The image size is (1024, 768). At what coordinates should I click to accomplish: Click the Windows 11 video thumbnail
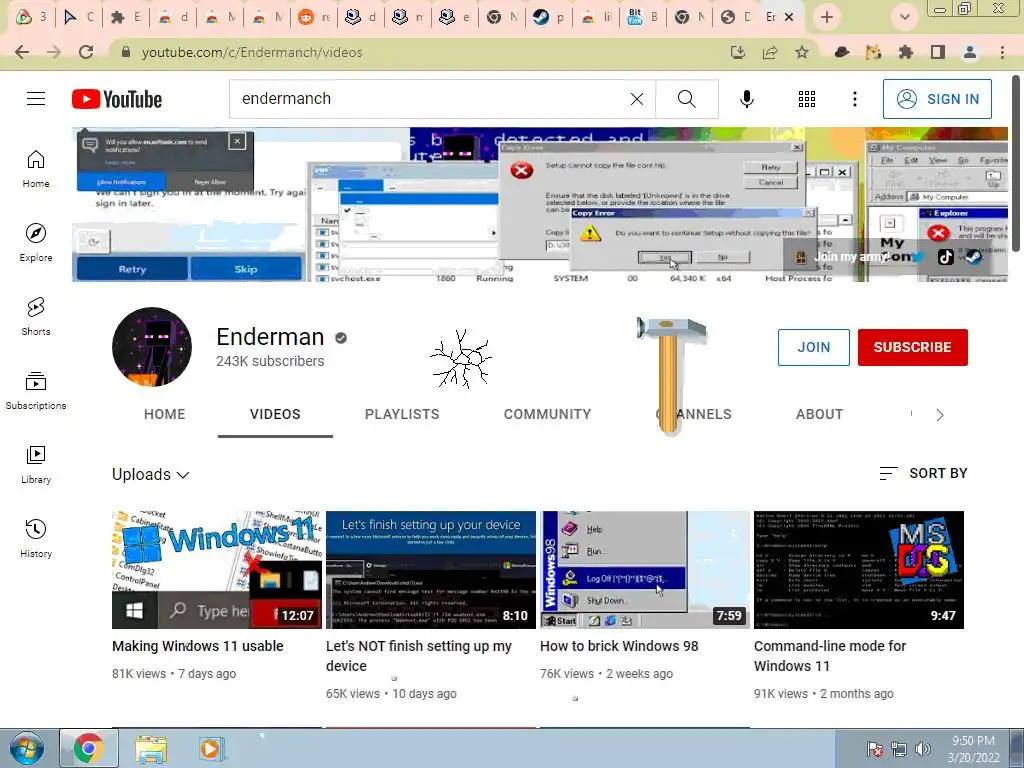(x=217, y=569)
